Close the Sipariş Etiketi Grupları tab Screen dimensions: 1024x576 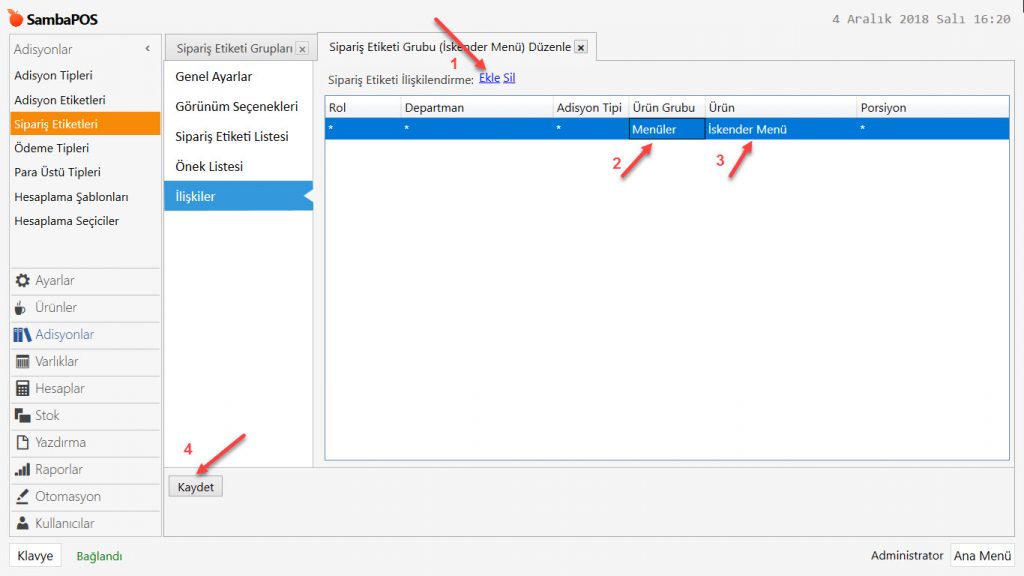(302, 49)
